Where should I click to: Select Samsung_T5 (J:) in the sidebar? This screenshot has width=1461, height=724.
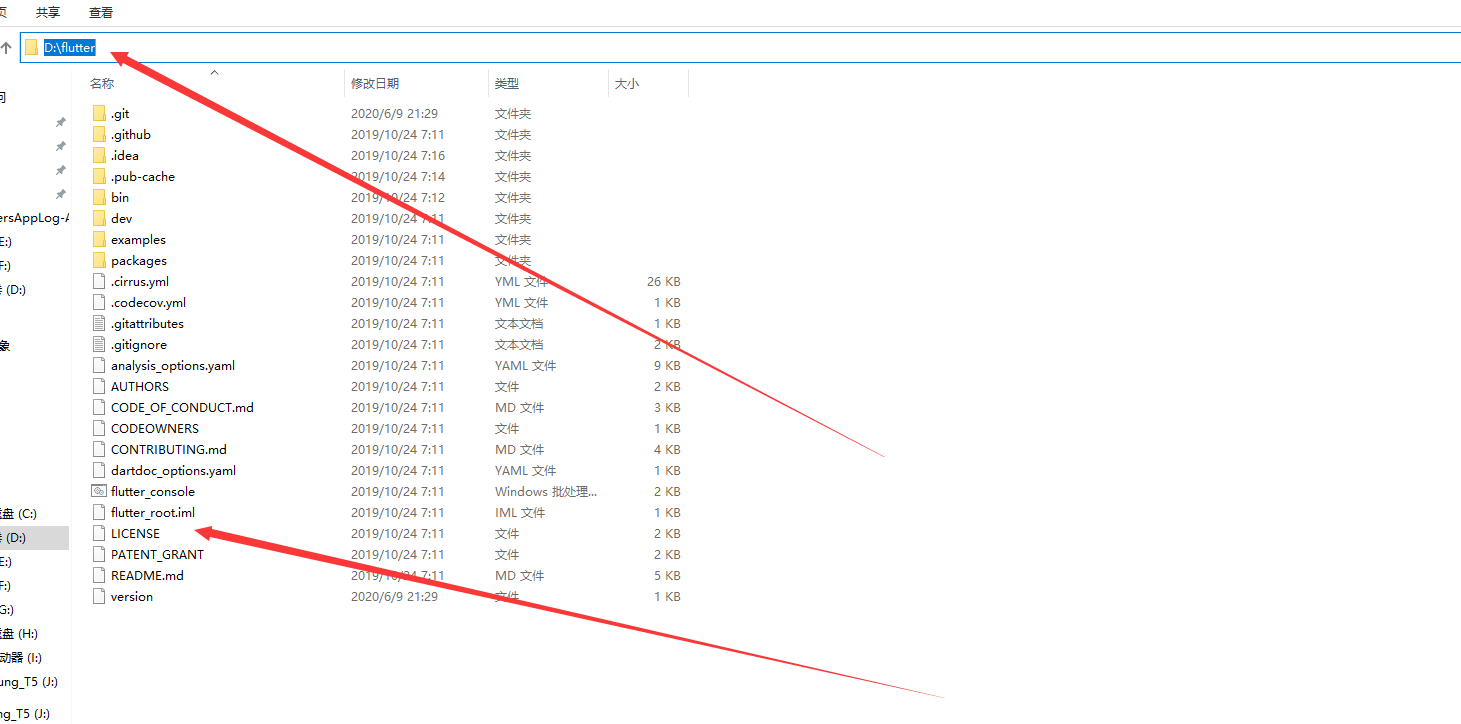(x=30, y=682)
